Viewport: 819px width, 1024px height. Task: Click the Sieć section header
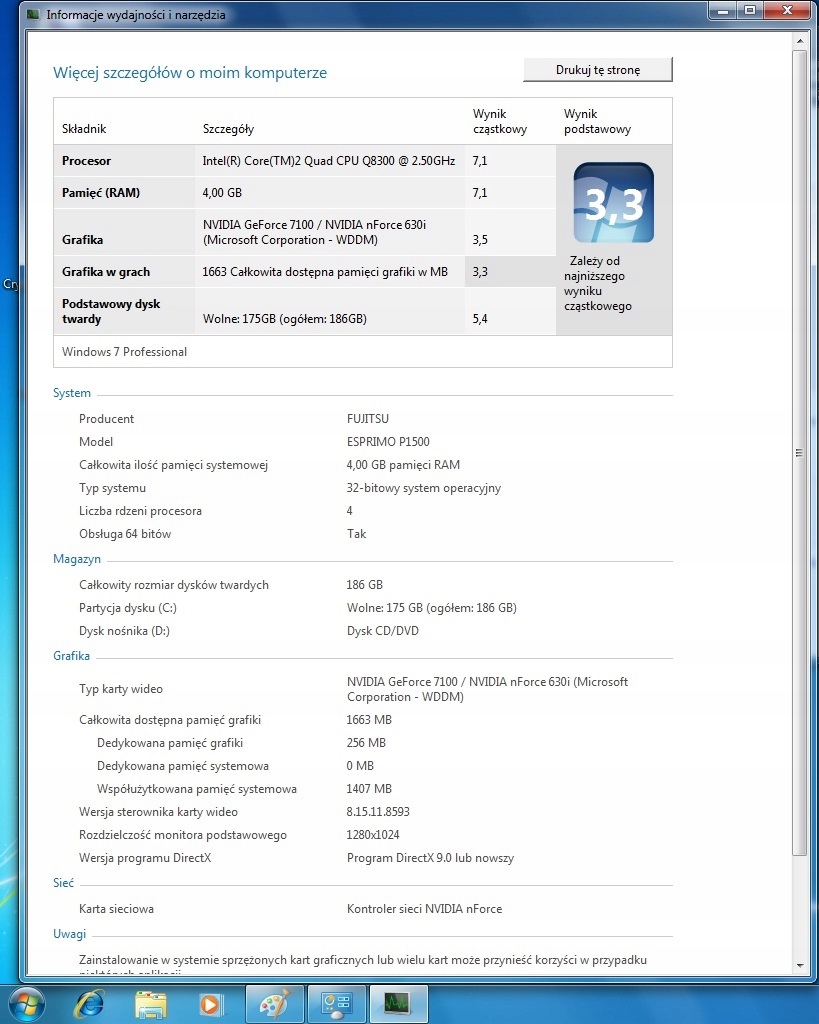coord(63,882)
